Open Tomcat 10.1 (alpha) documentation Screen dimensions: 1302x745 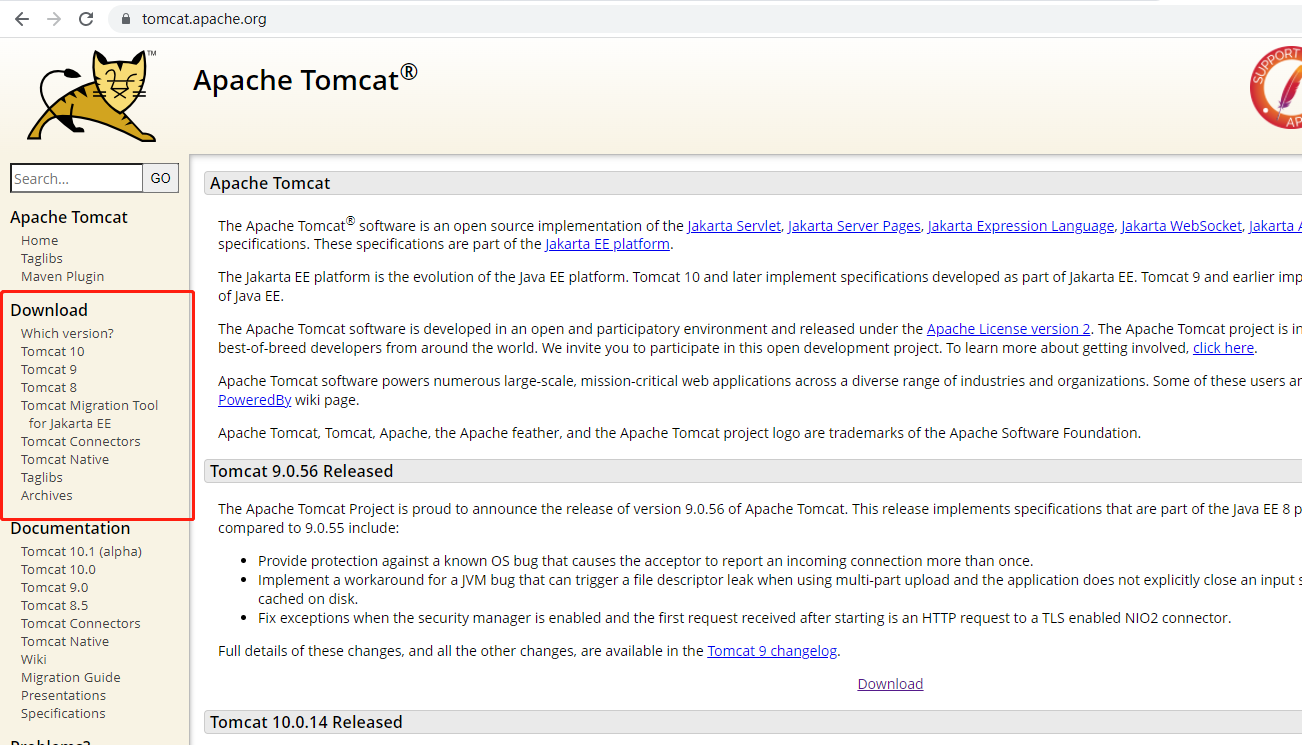click(x=81, y=551)
